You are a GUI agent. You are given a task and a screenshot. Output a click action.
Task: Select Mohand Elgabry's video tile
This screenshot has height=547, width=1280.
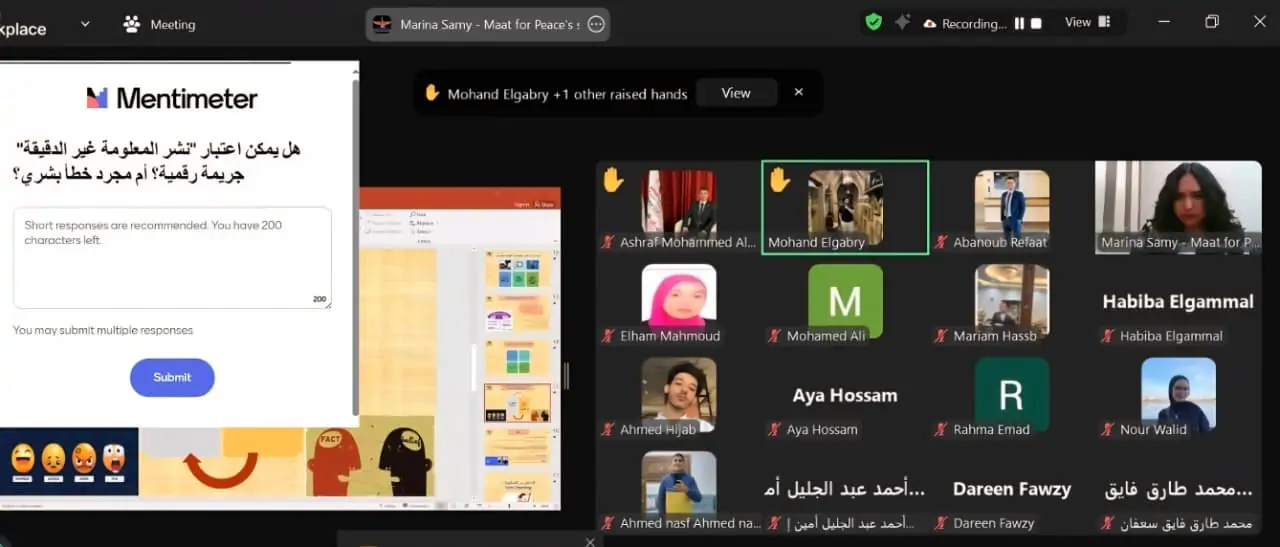point(845,207)
